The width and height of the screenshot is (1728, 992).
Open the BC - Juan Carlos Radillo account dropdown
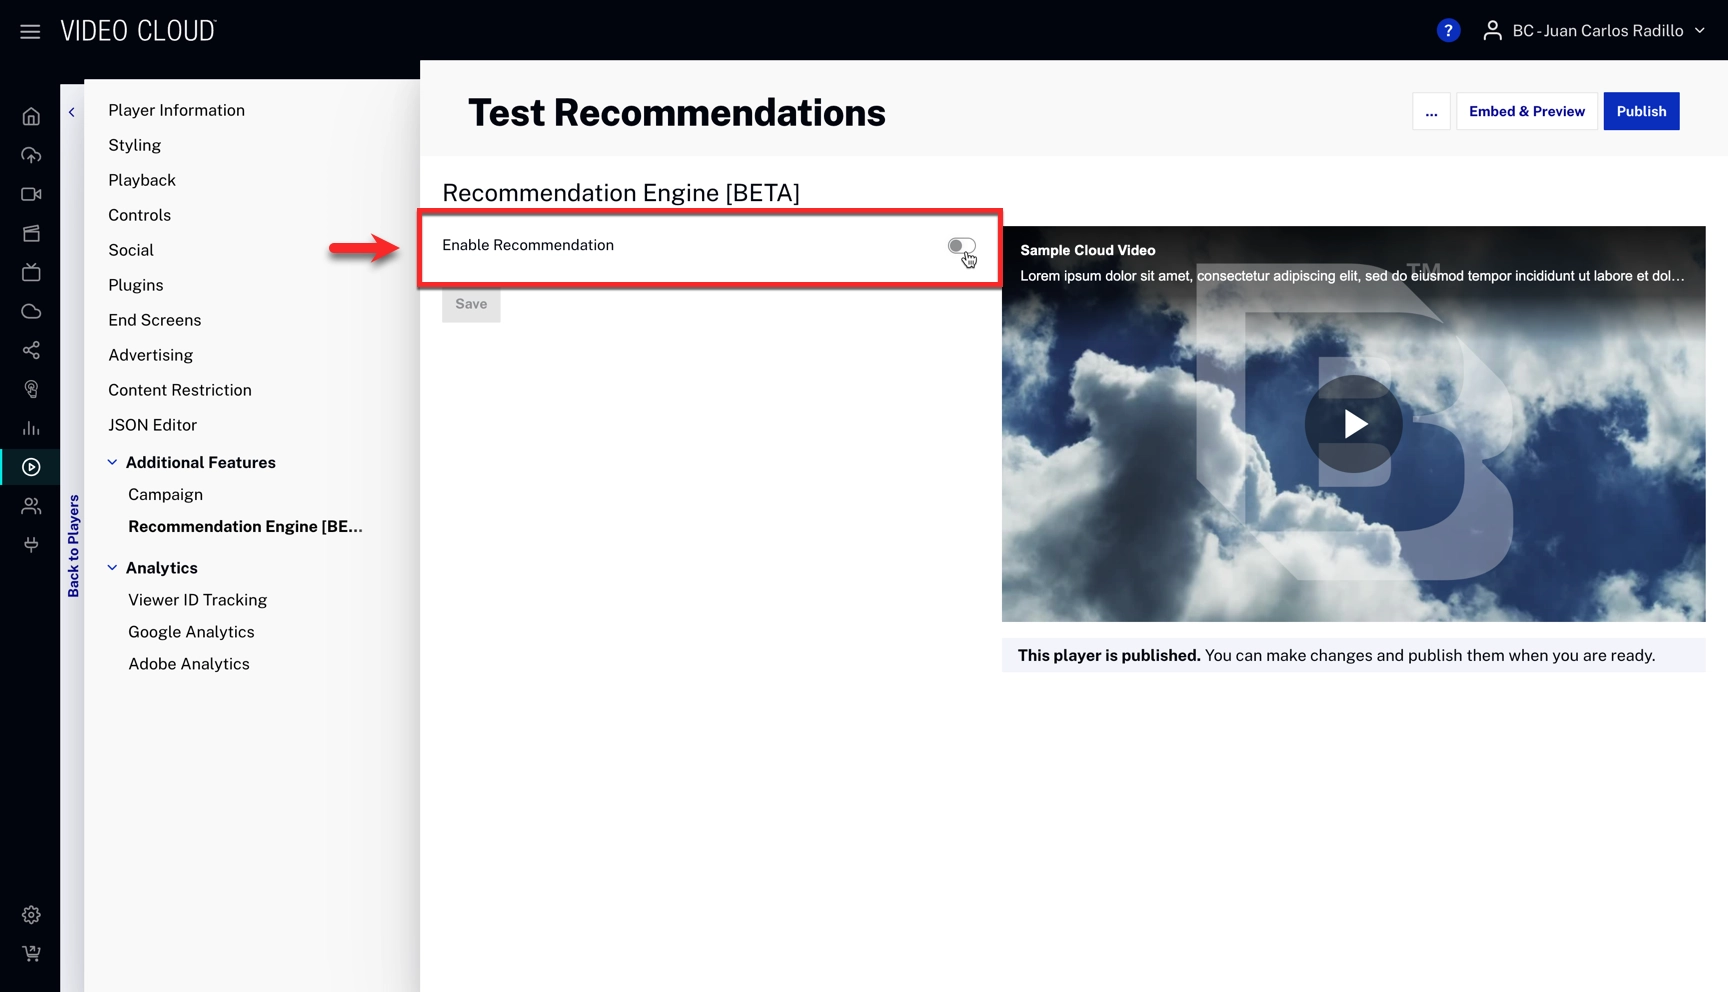1597,30
